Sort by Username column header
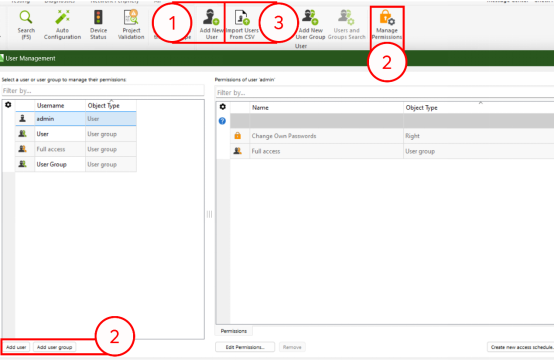This screenshot has width=554, height=362. (60, 106)
